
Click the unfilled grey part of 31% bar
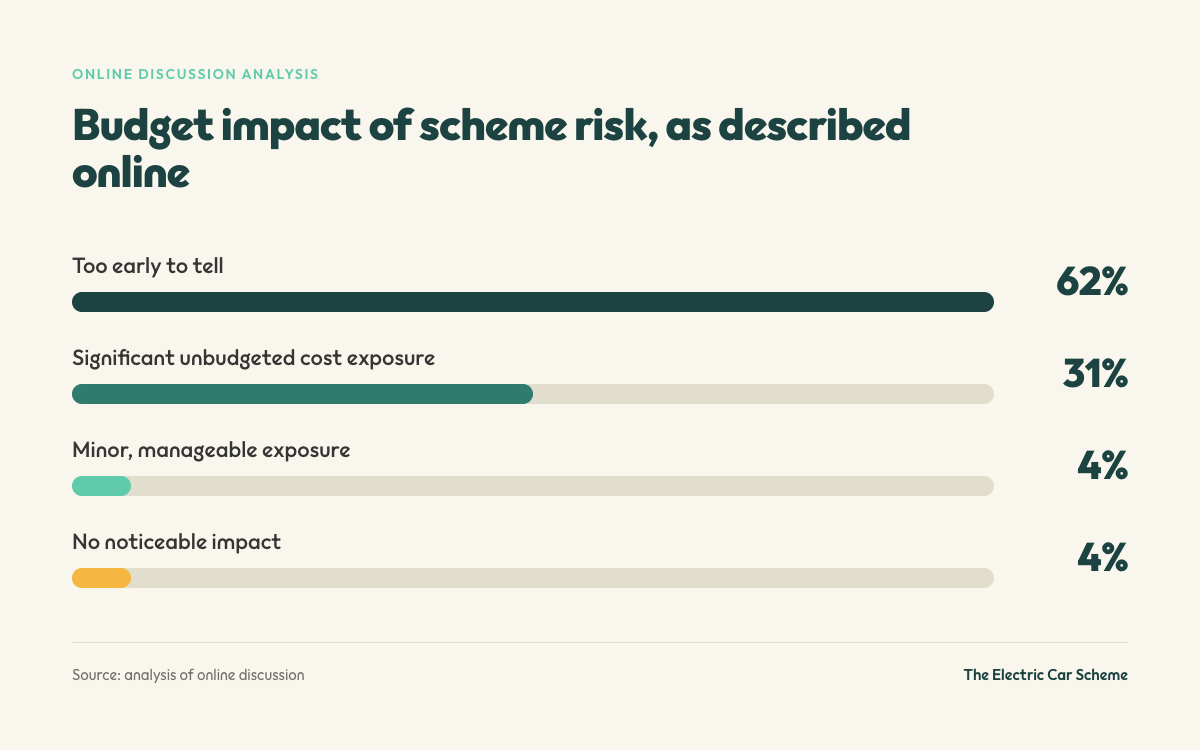(x=763, y=394)
